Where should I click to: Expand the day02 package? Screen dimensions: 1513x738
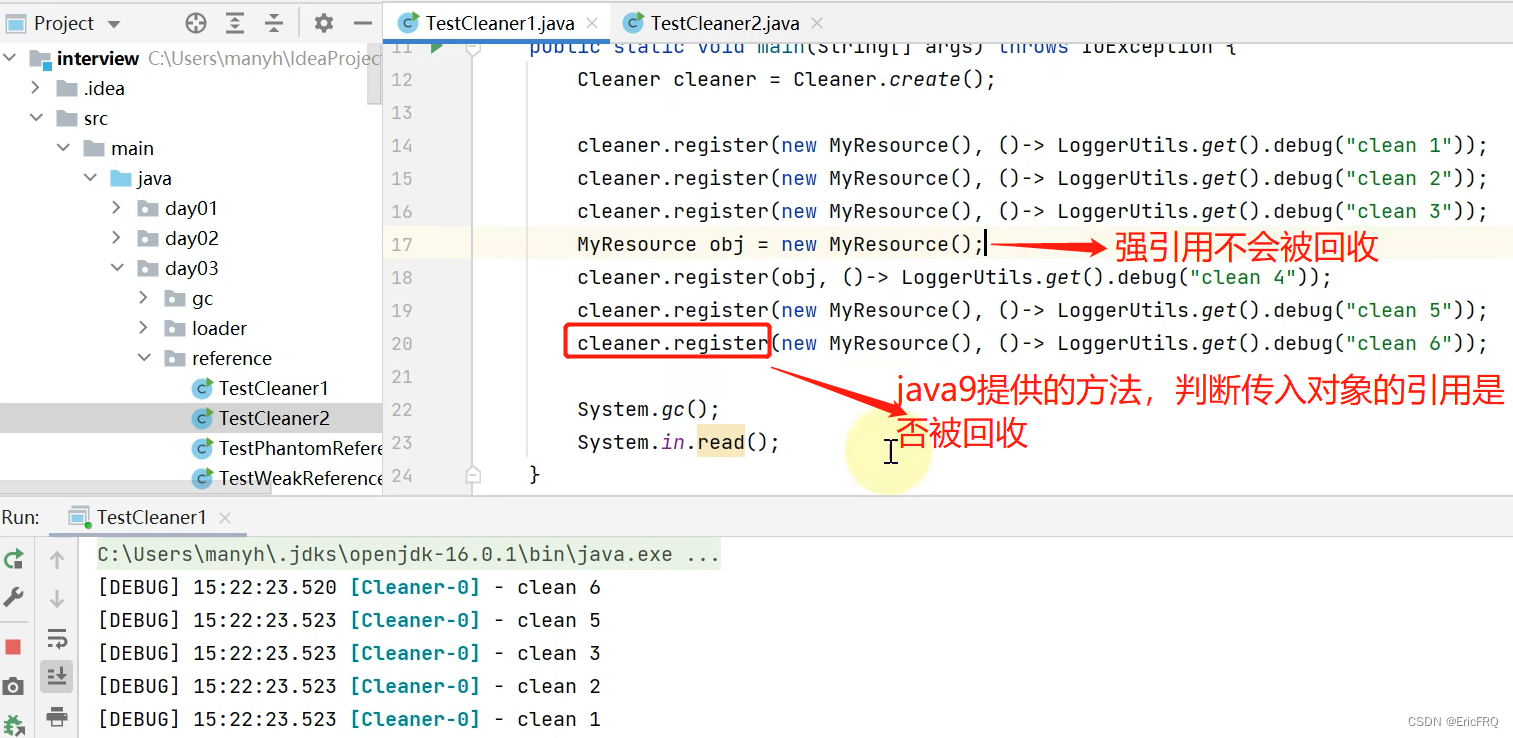117,238
